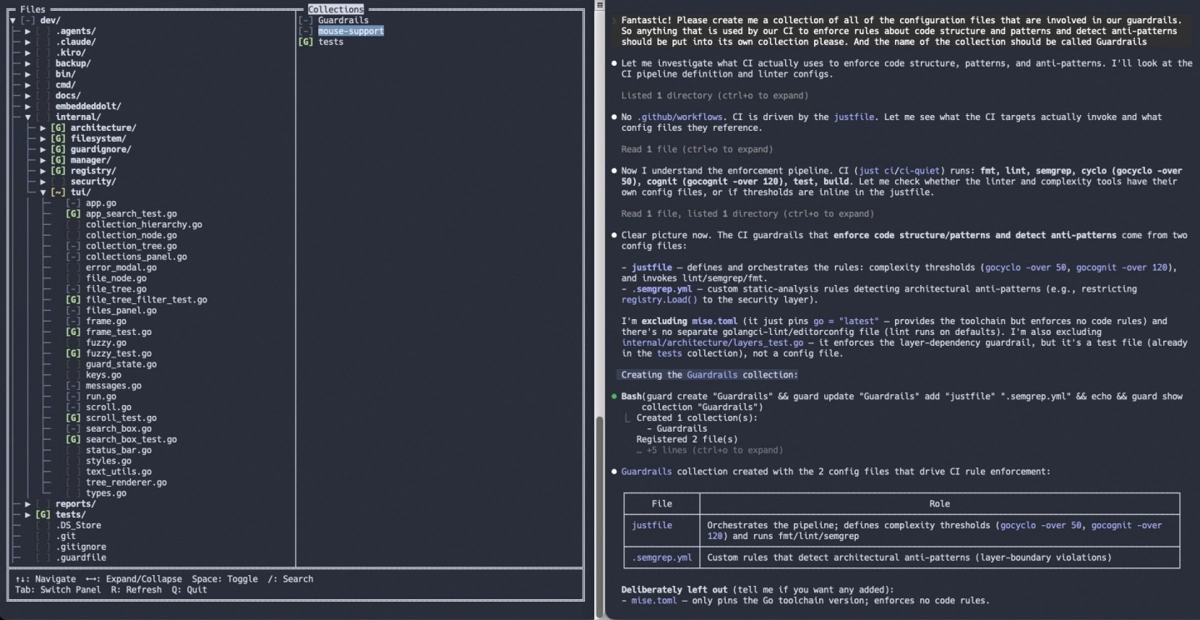Screen dimensions: 1200x620
Task: Toggle the empty box for .guardfile
Action: [43, 558]
